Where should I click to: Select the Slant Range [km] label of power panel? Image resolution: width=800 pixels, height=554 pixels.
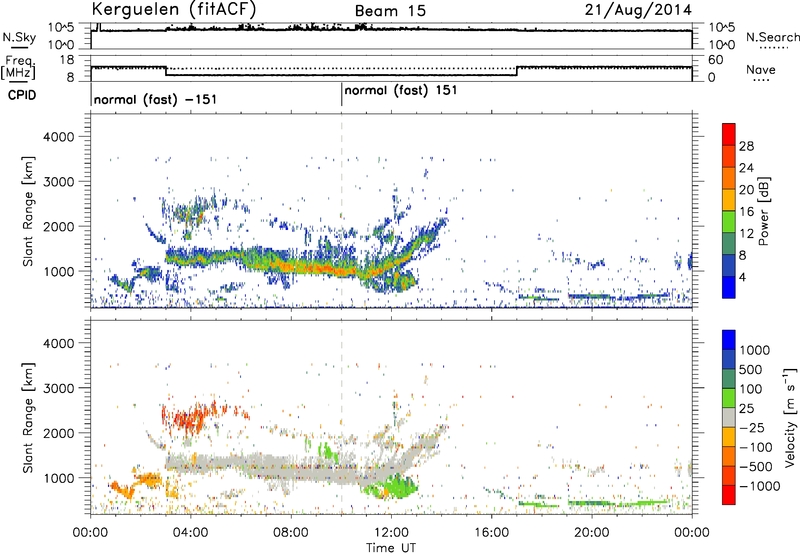pyautogui.click(x=28, y=211)
